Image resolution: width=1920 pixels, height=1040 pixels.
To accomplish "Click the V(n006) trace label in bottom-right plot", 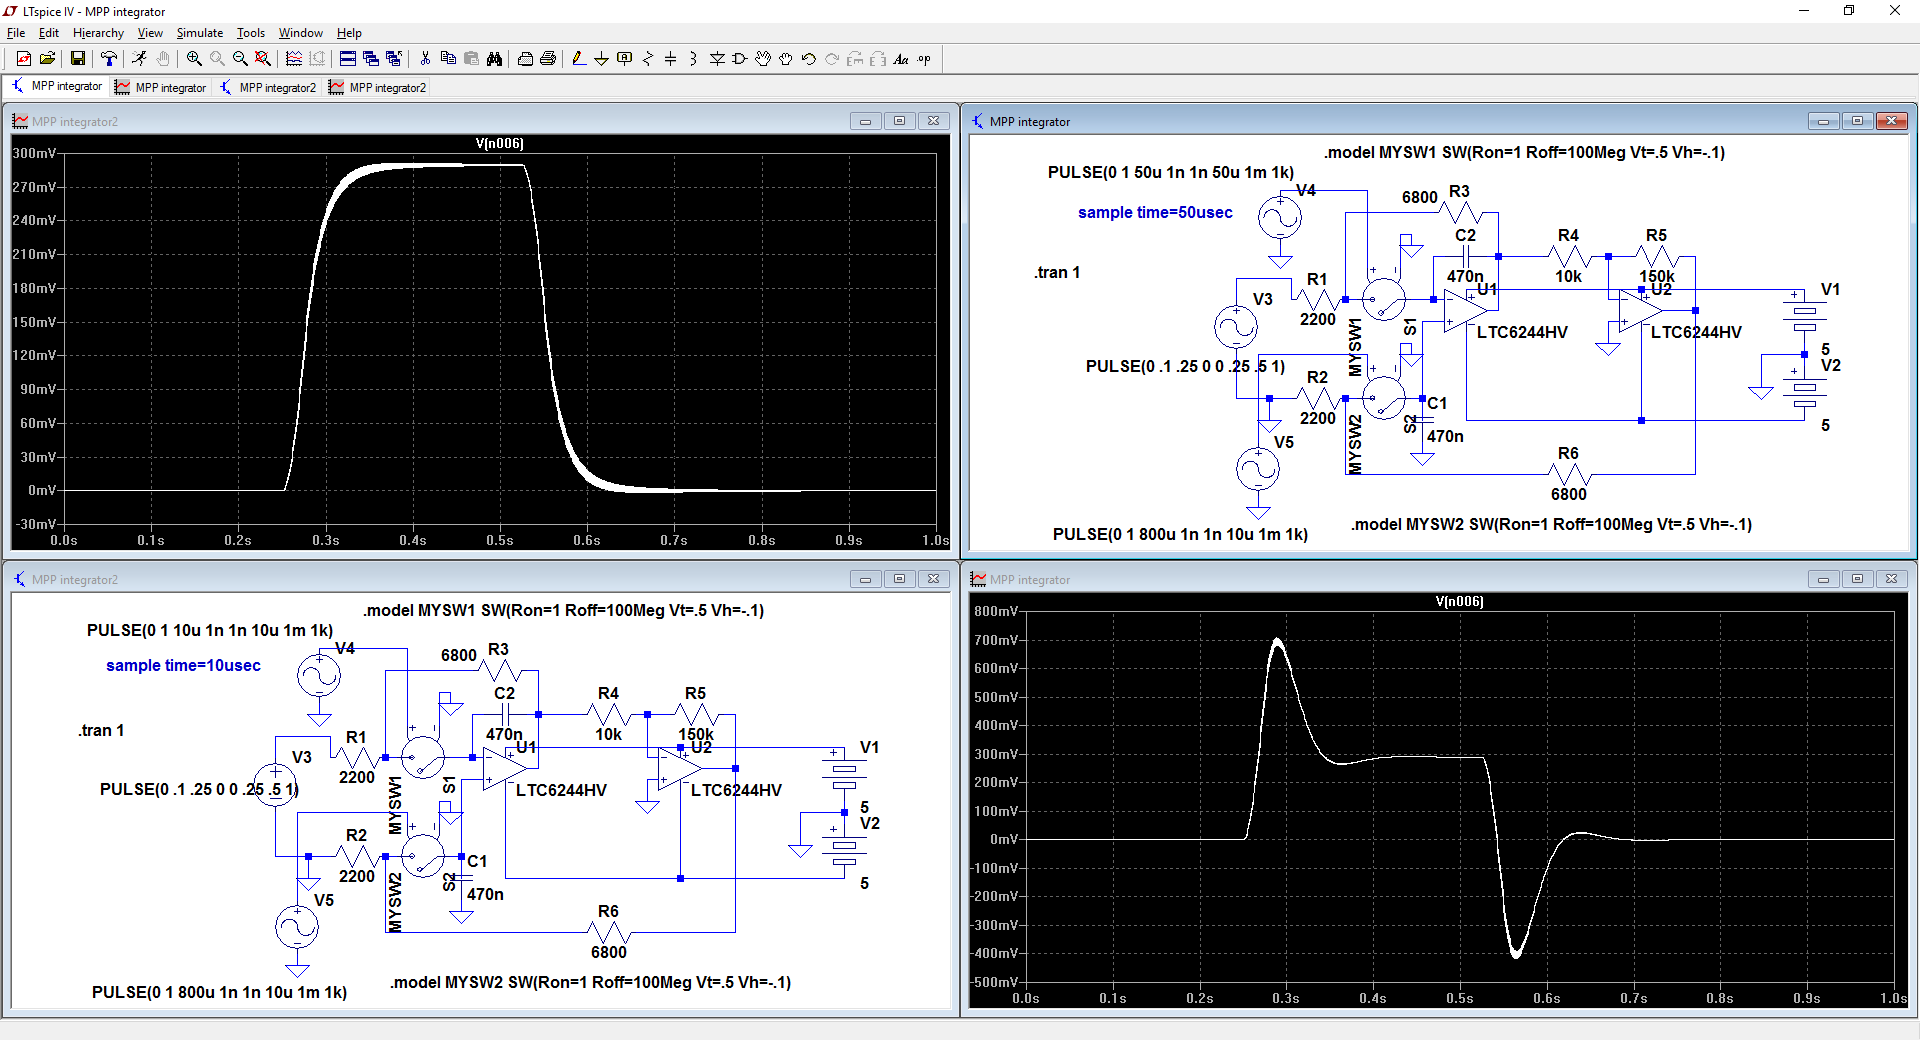I will (1459, 602).
